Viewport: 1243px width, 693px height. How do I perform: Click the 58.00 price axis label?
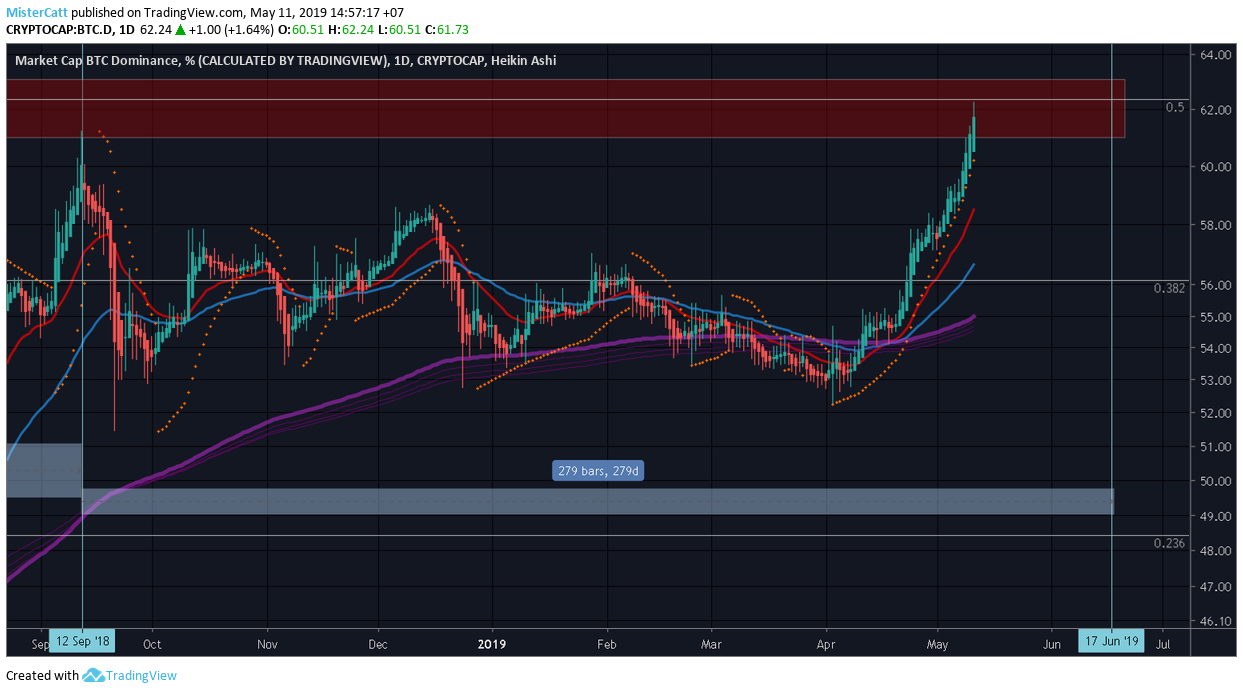1216,225
